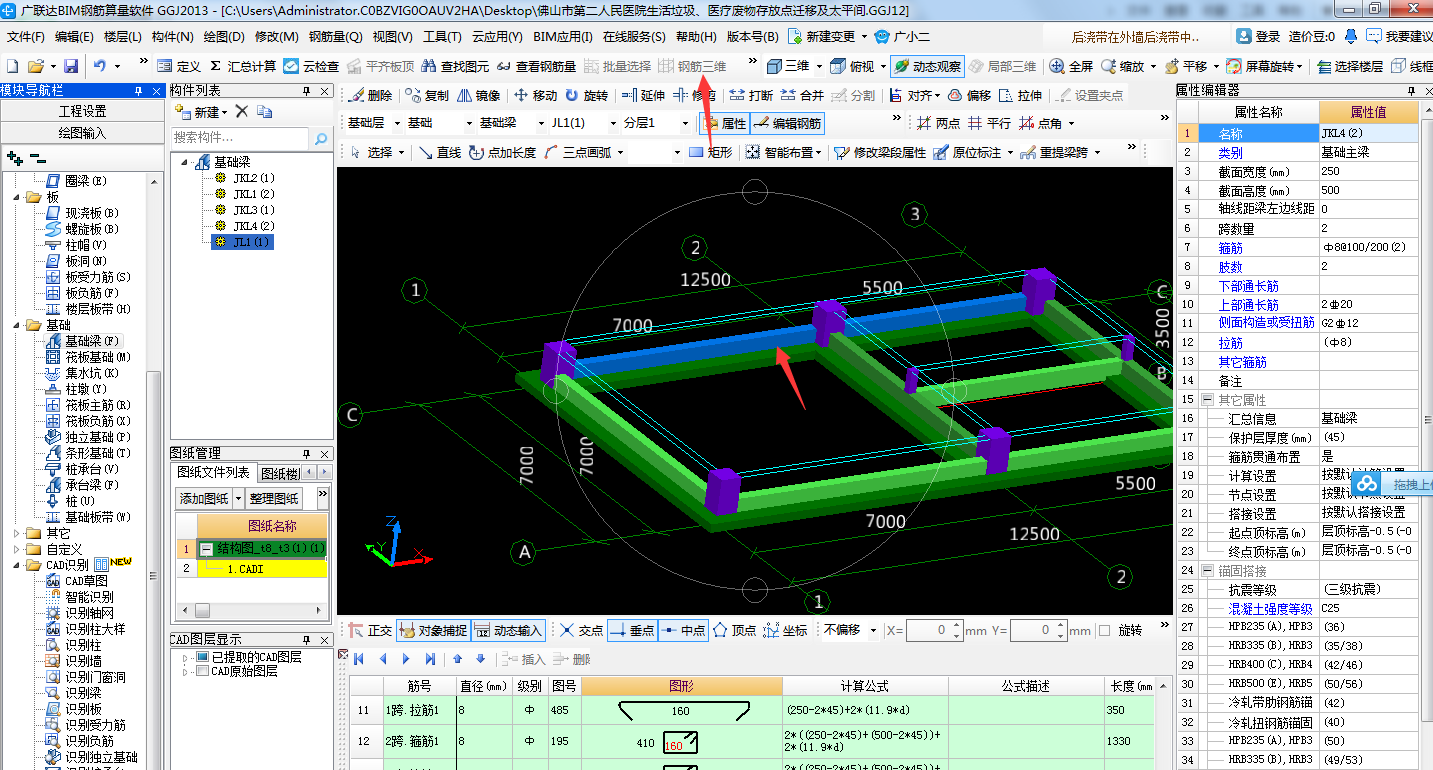The image size is (1433, 770).
Task: Create a new file via blank-page icon
Action: tap(13, 67)
